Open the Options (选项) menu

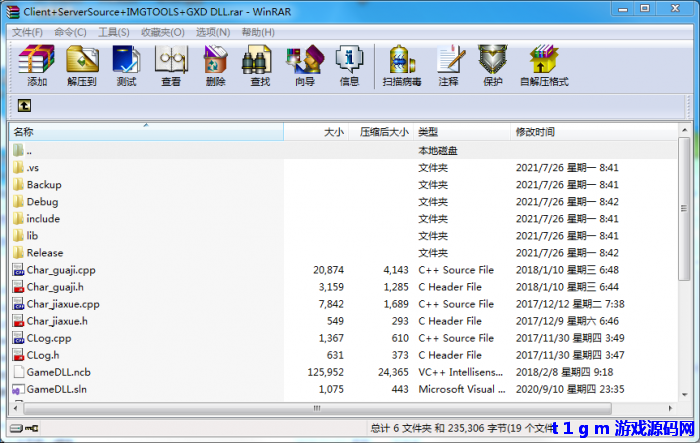click(x=213, y=33)
